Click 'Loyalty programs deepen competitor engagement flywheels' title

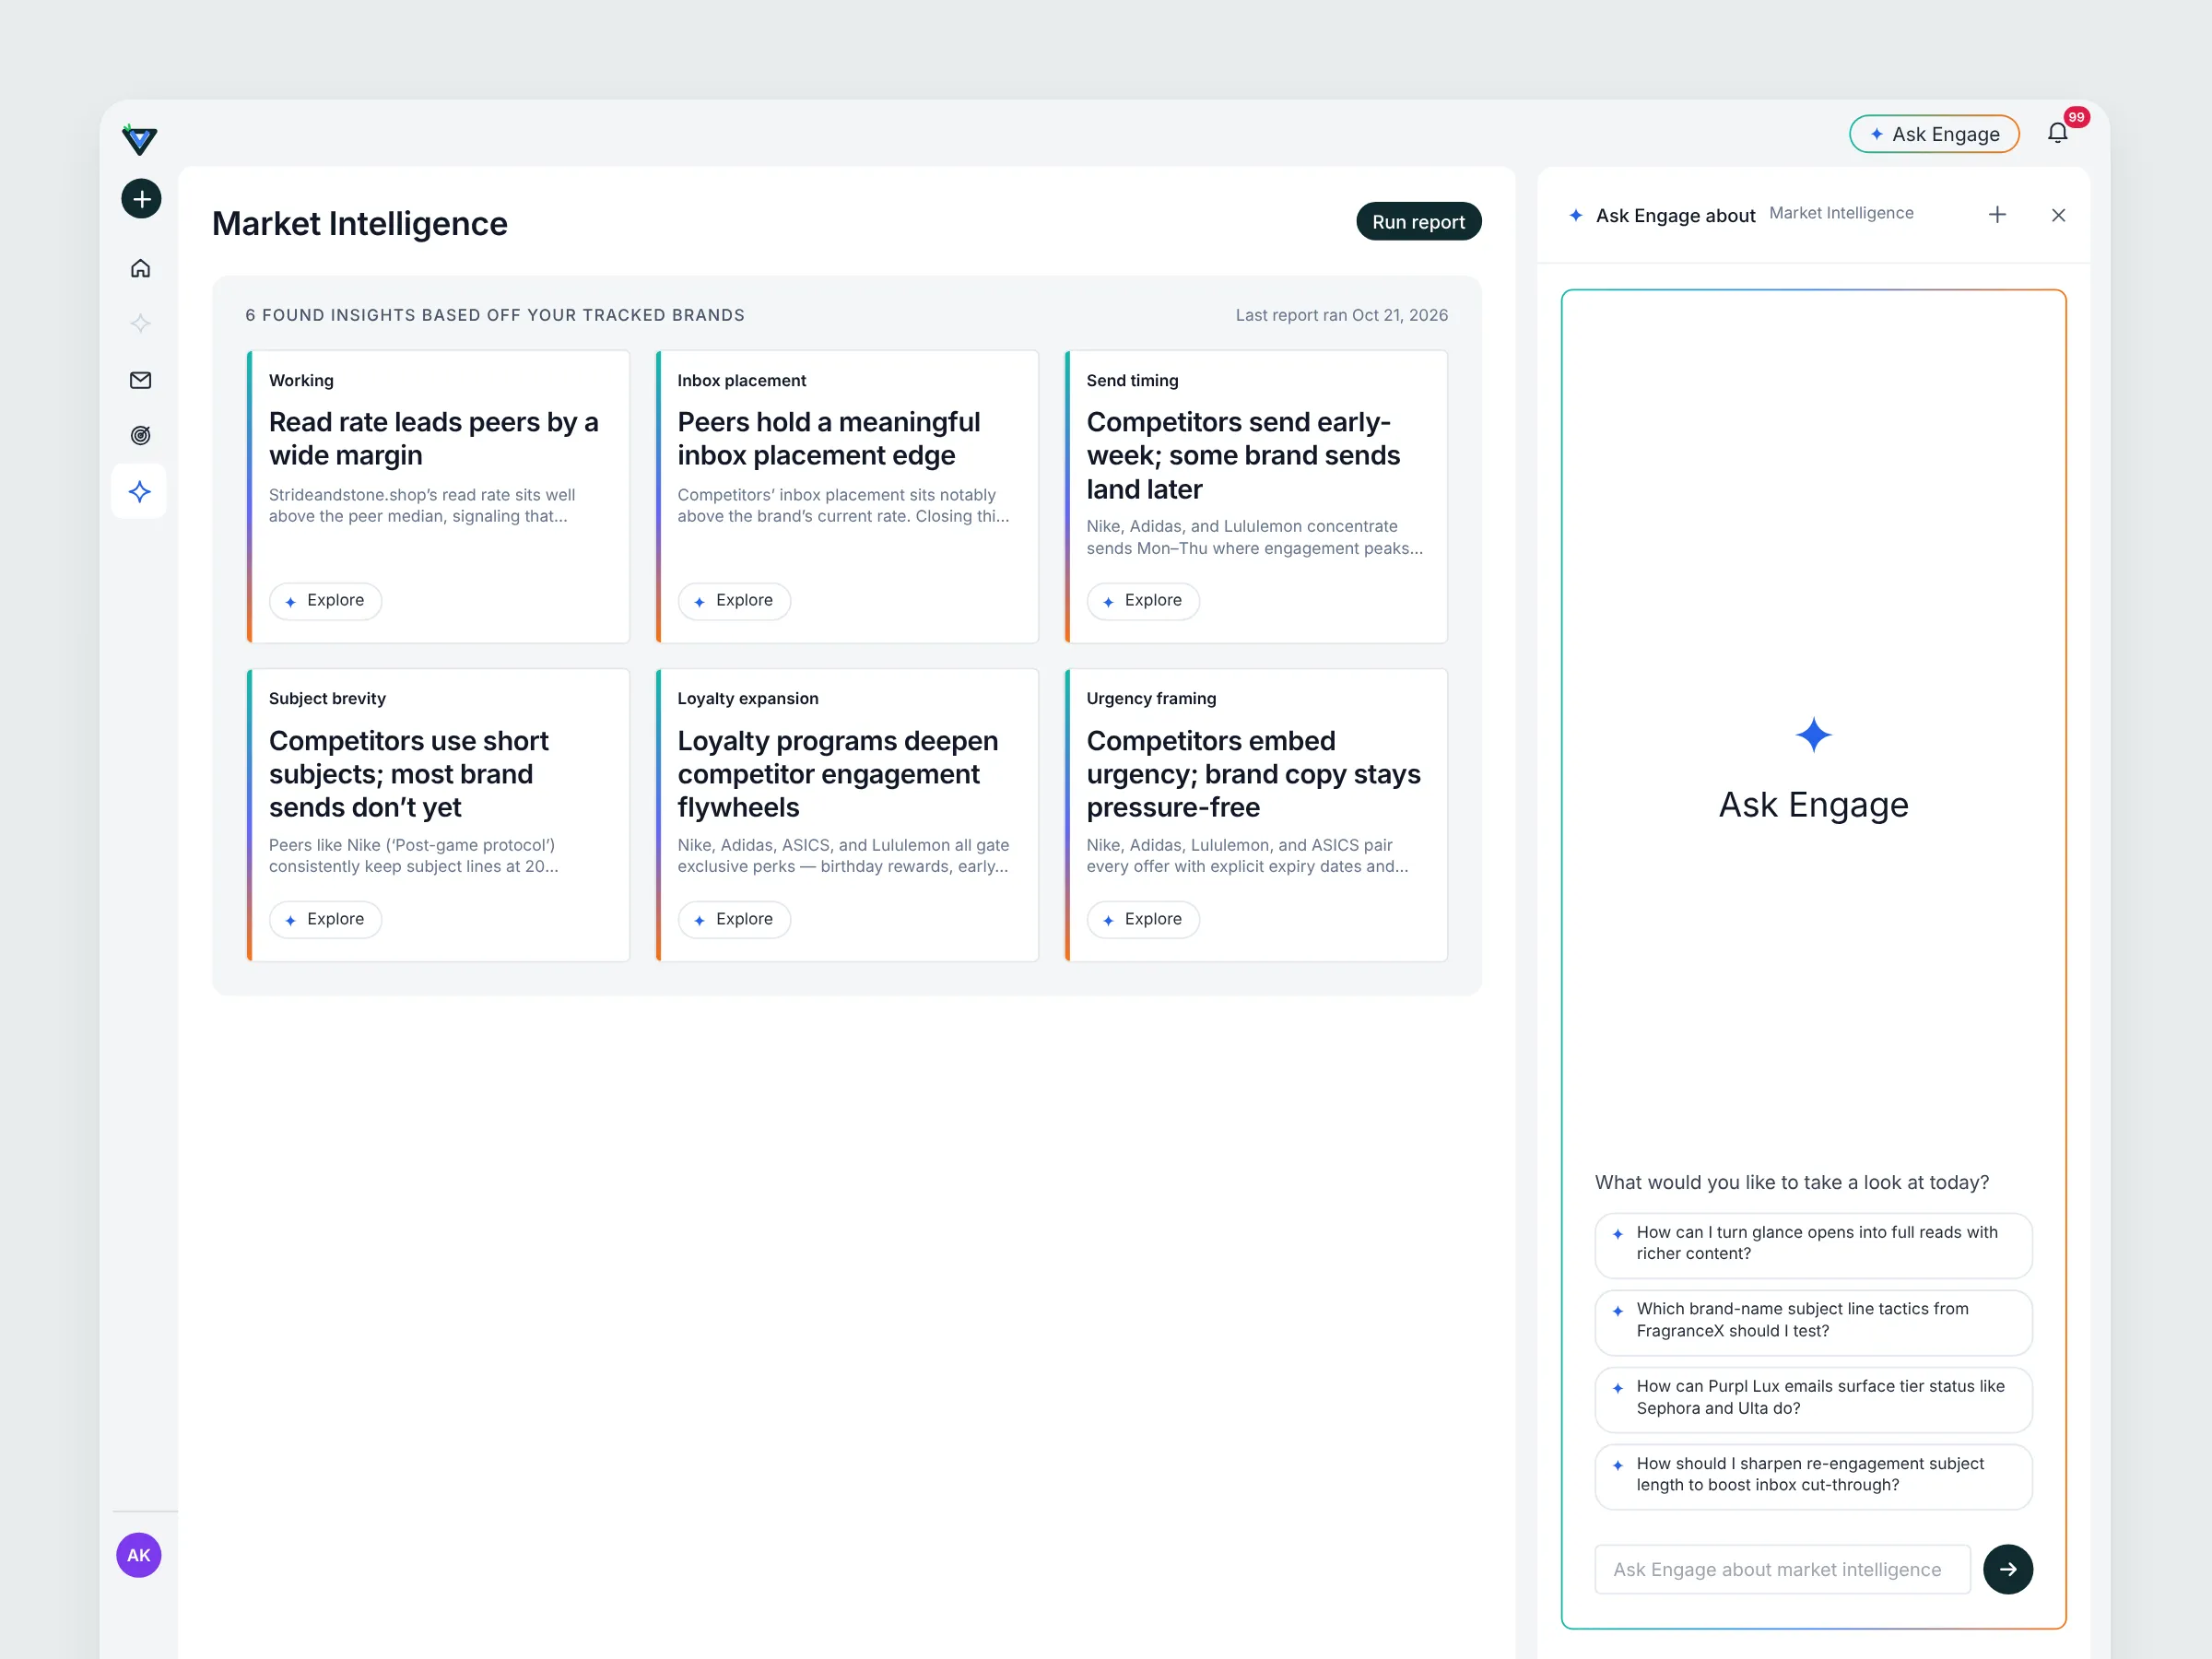838,774
